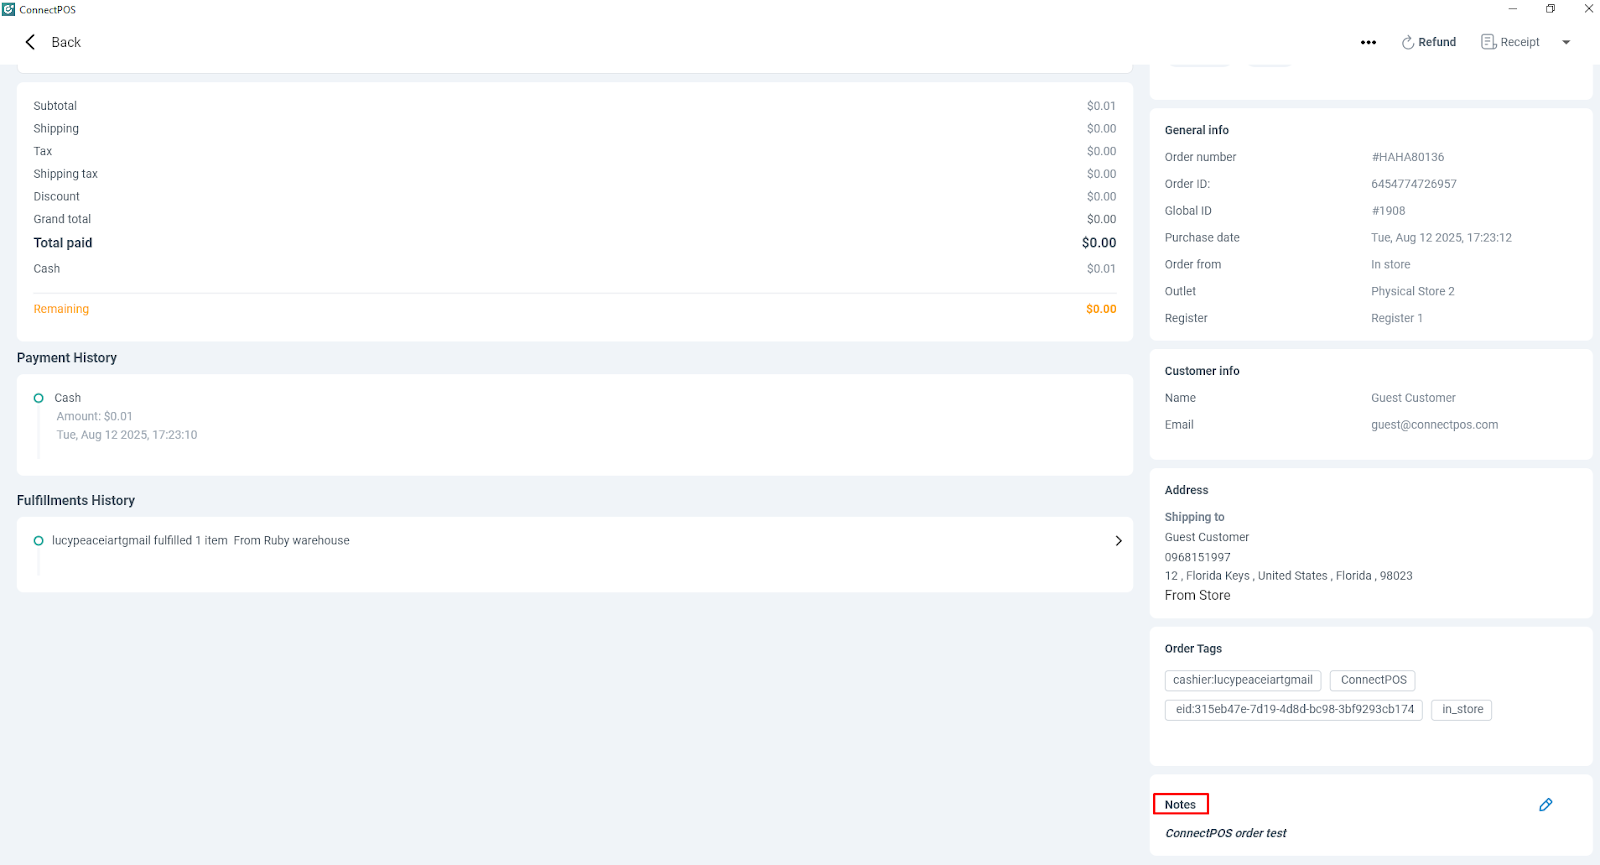The width and height of the screenshot is (1600, 865).
Task: Expand the Receipt dropdown arrow
Action: click(x=1566, y=42)
